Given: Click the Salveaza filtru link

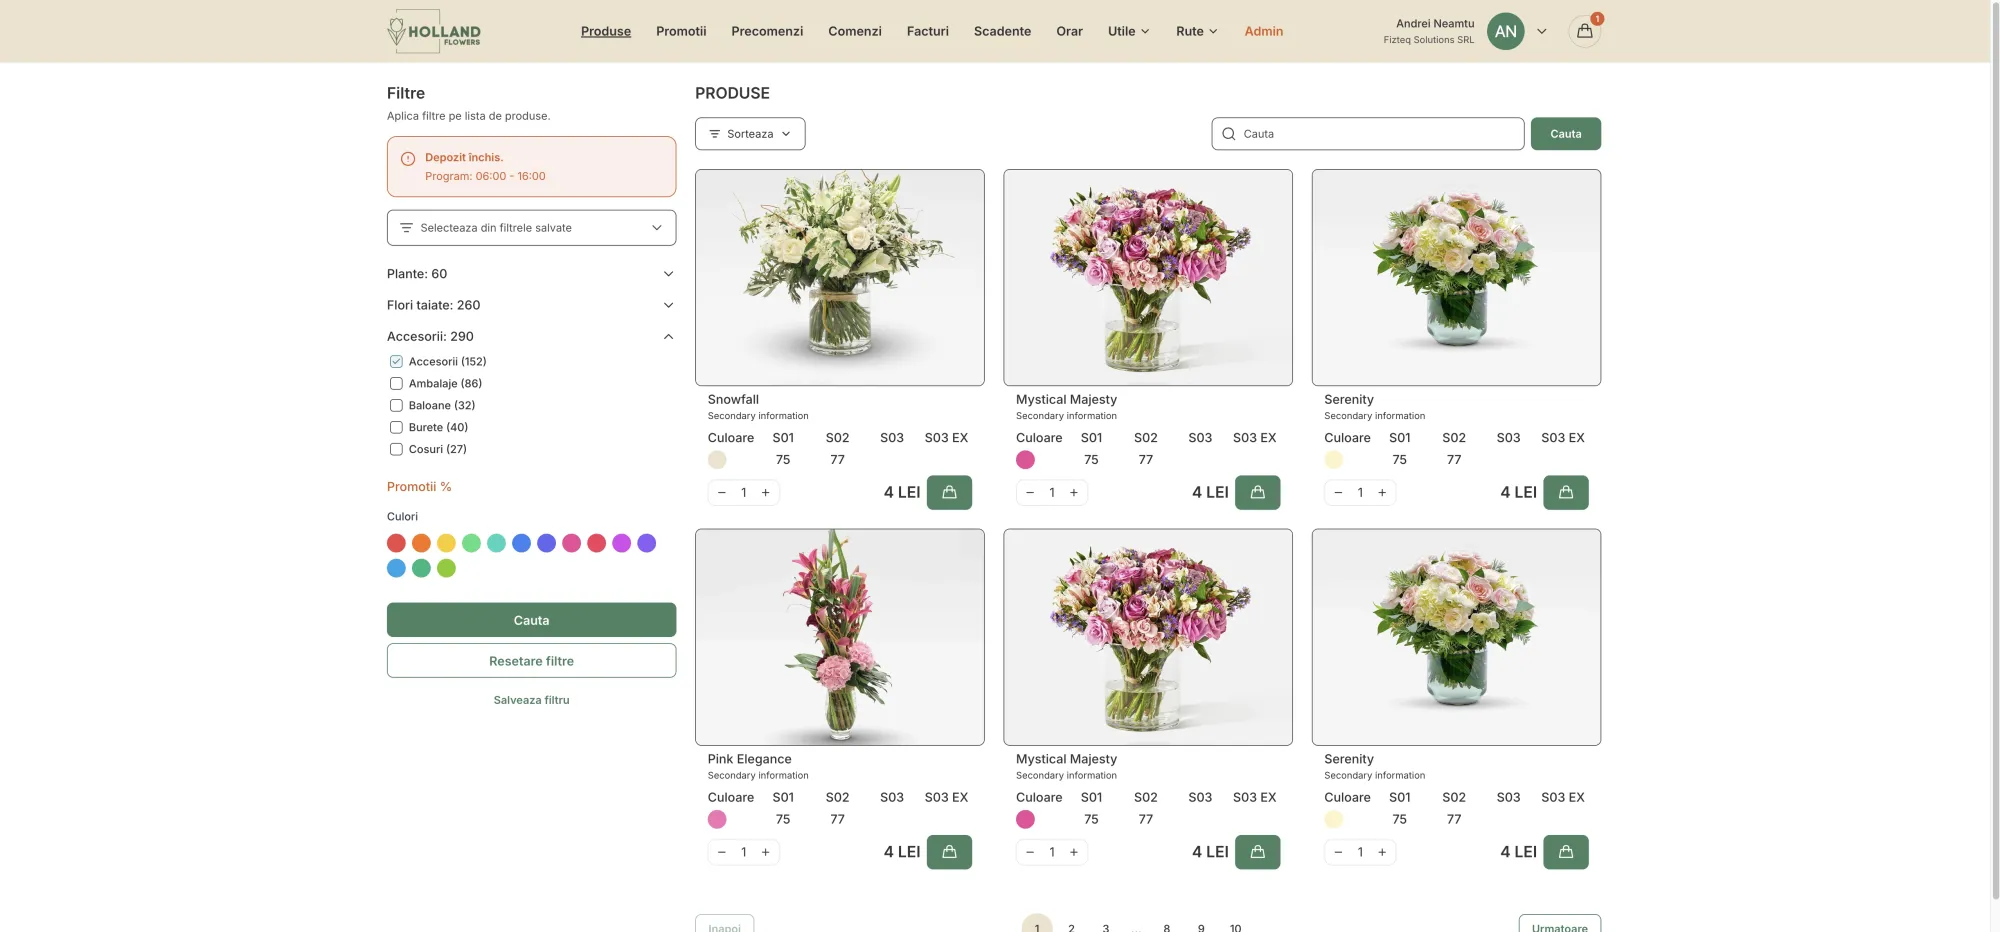Looking at the screenshot, I should click(x=531, y=700).
